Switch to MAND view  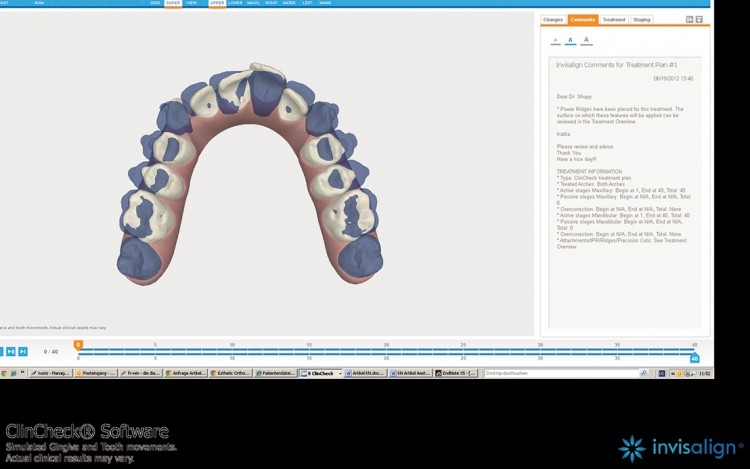[x=325, y=3]
